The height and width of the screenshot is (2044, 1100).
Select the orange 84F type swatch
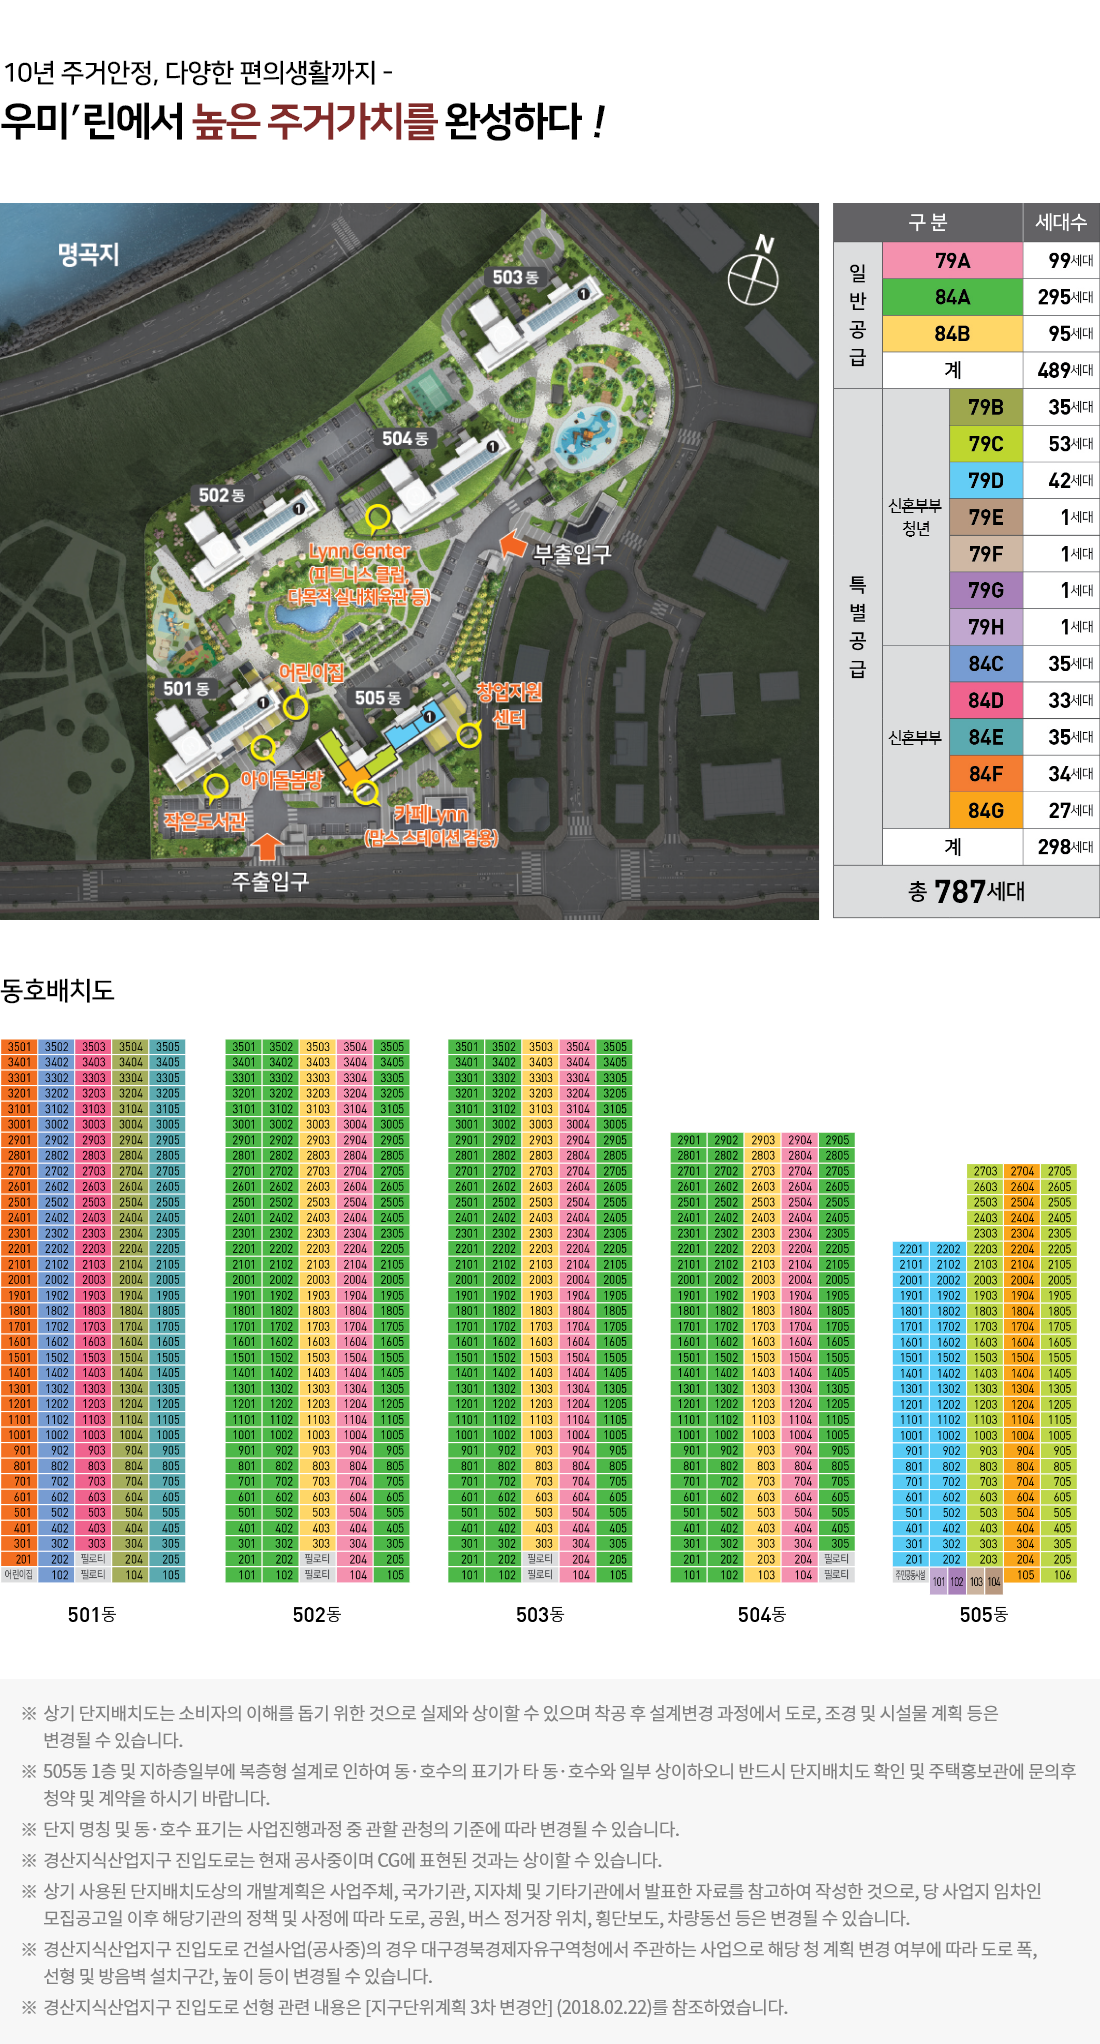(x=985, y=774)
